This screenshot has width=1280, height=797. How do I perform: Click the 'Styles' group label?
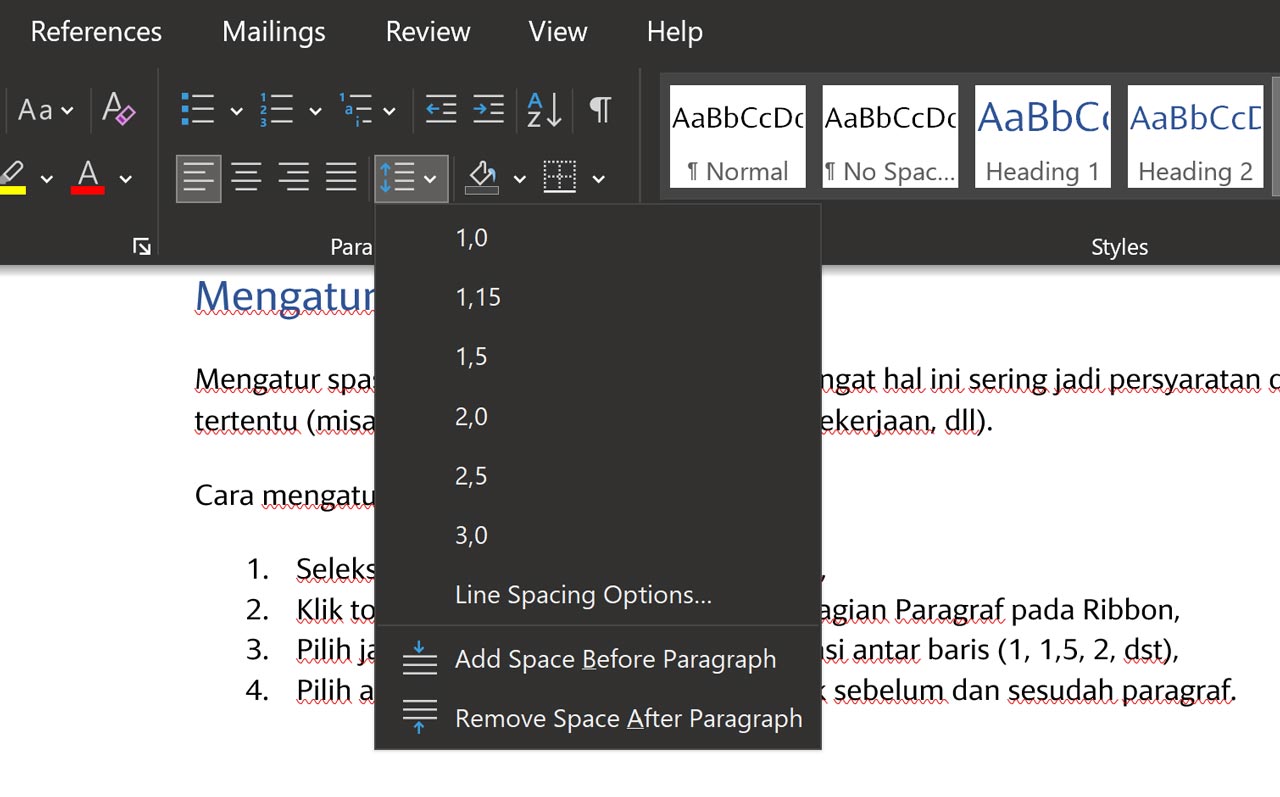click(x=1119, y=247)
